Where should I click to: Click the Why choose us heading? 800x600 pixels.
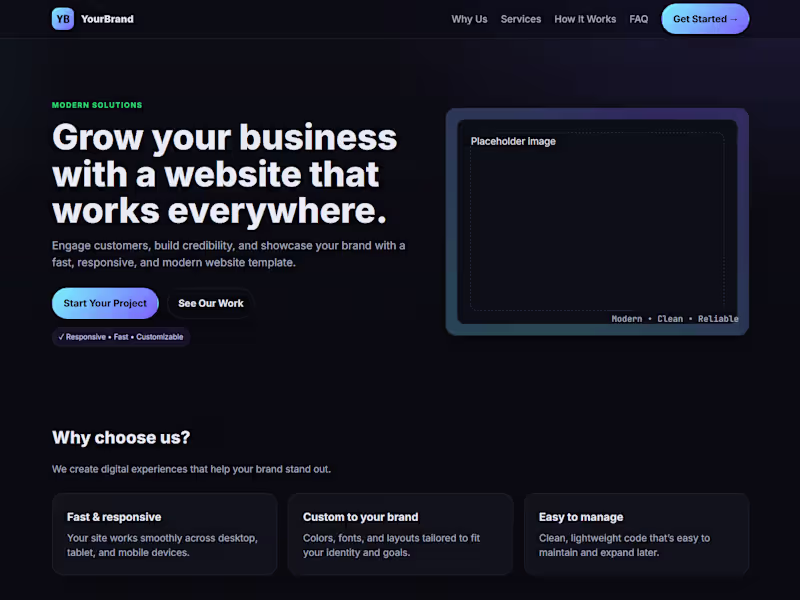119,437
